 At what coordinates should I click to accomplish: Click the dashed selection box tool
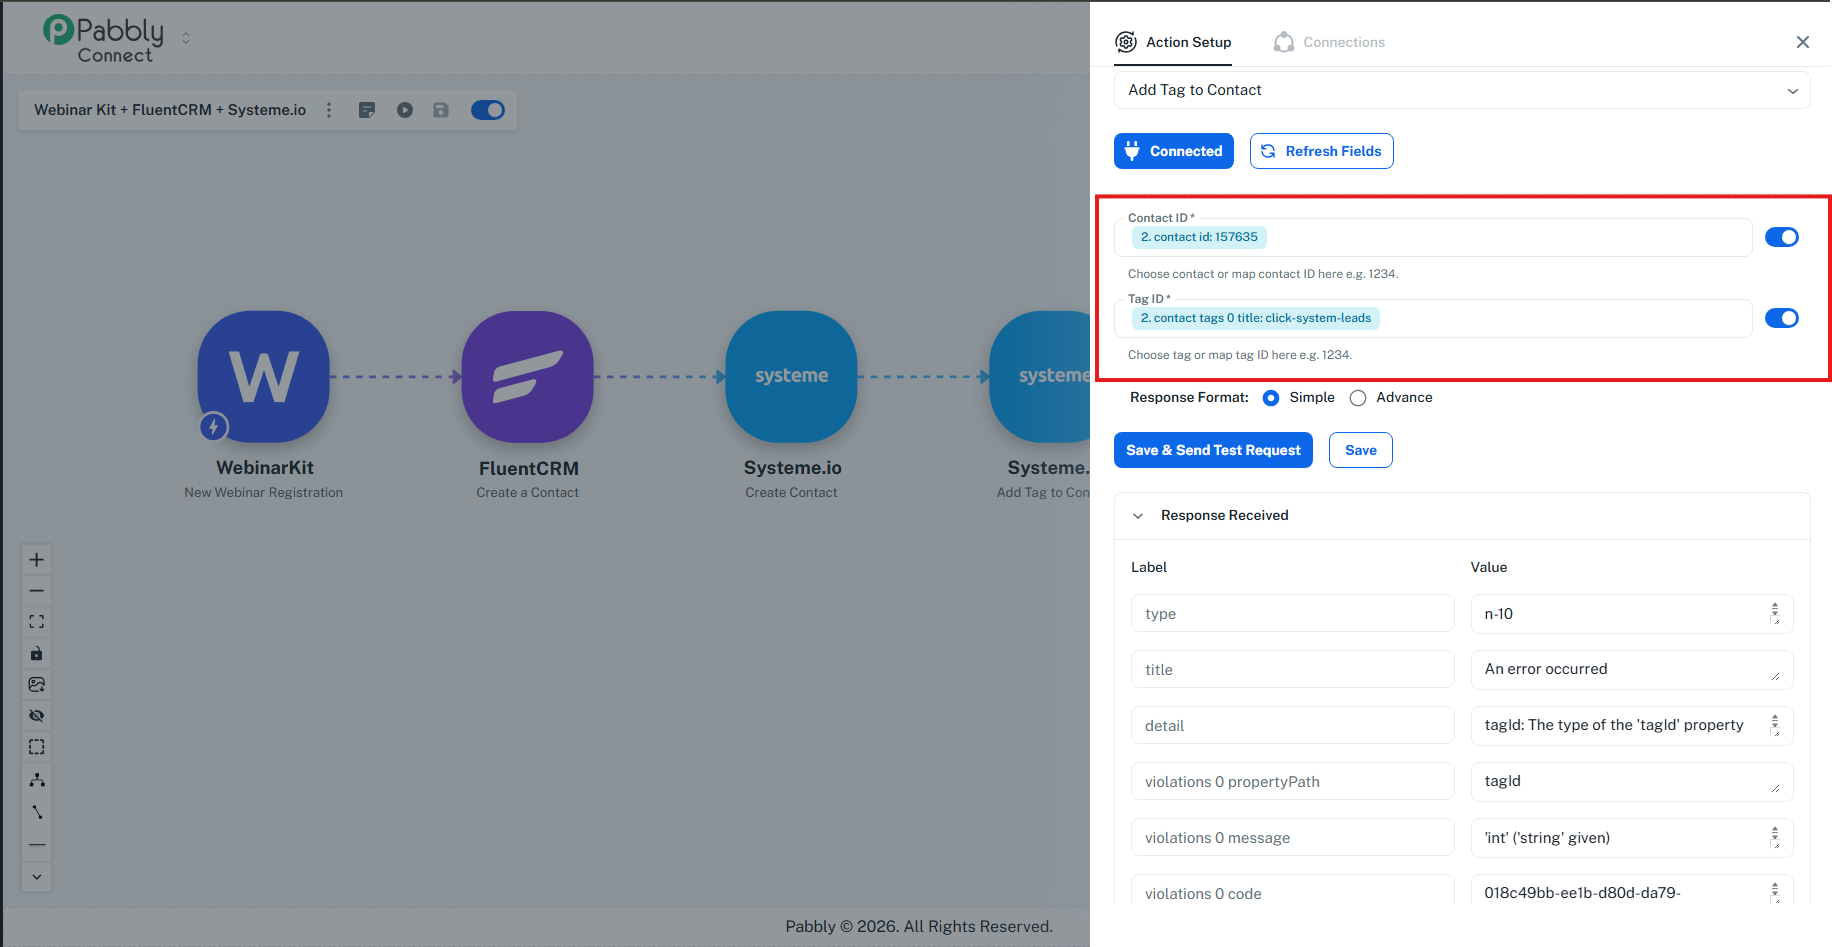37,747
